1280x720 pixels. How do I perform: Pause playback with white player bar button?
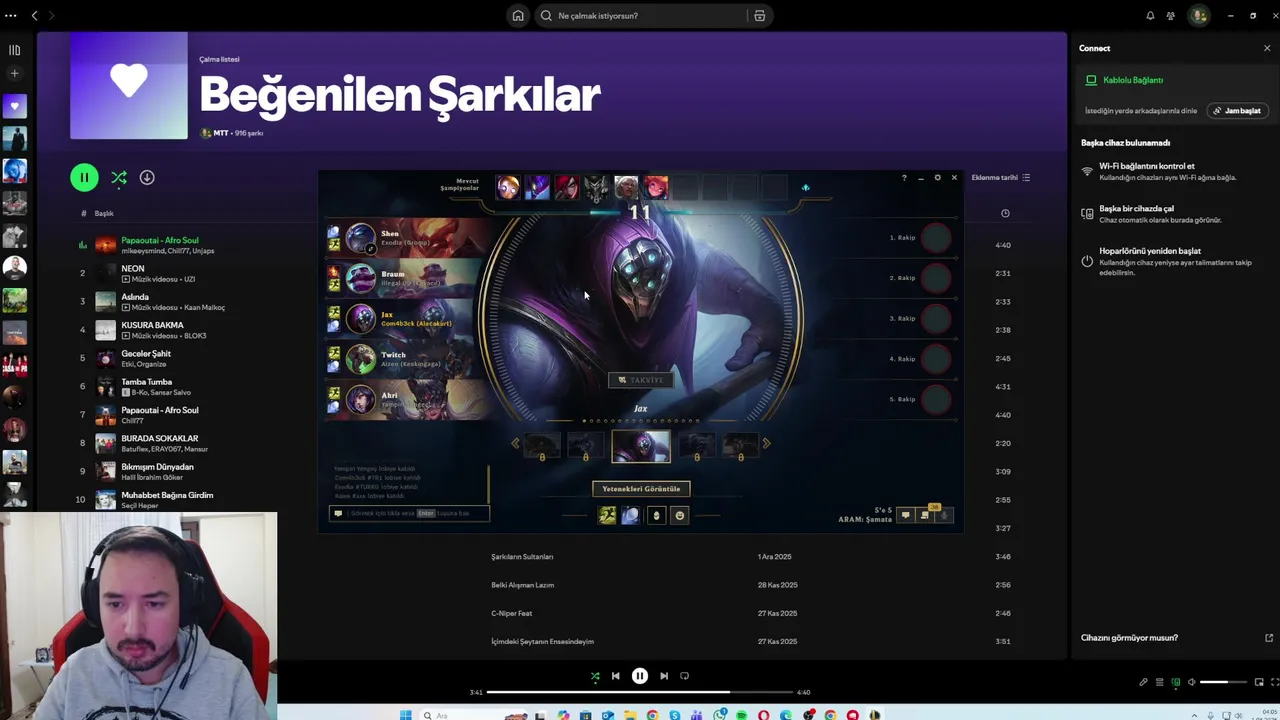(640, 676)
